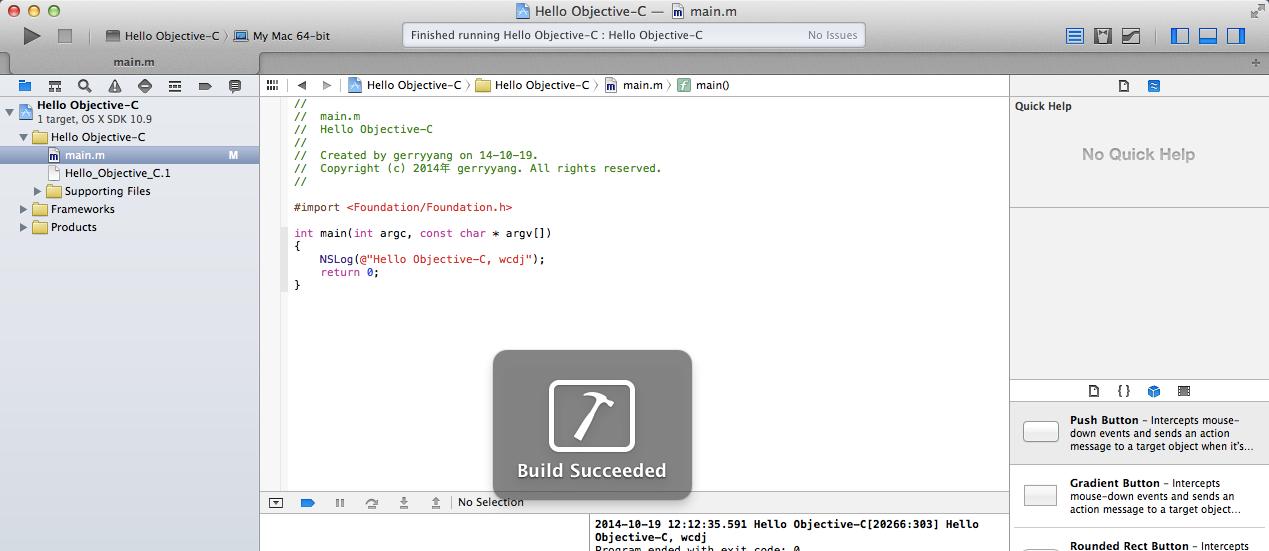1269x551 pixels.
Task: Open the Project navigator folder icon
Action: coord(25,86)
